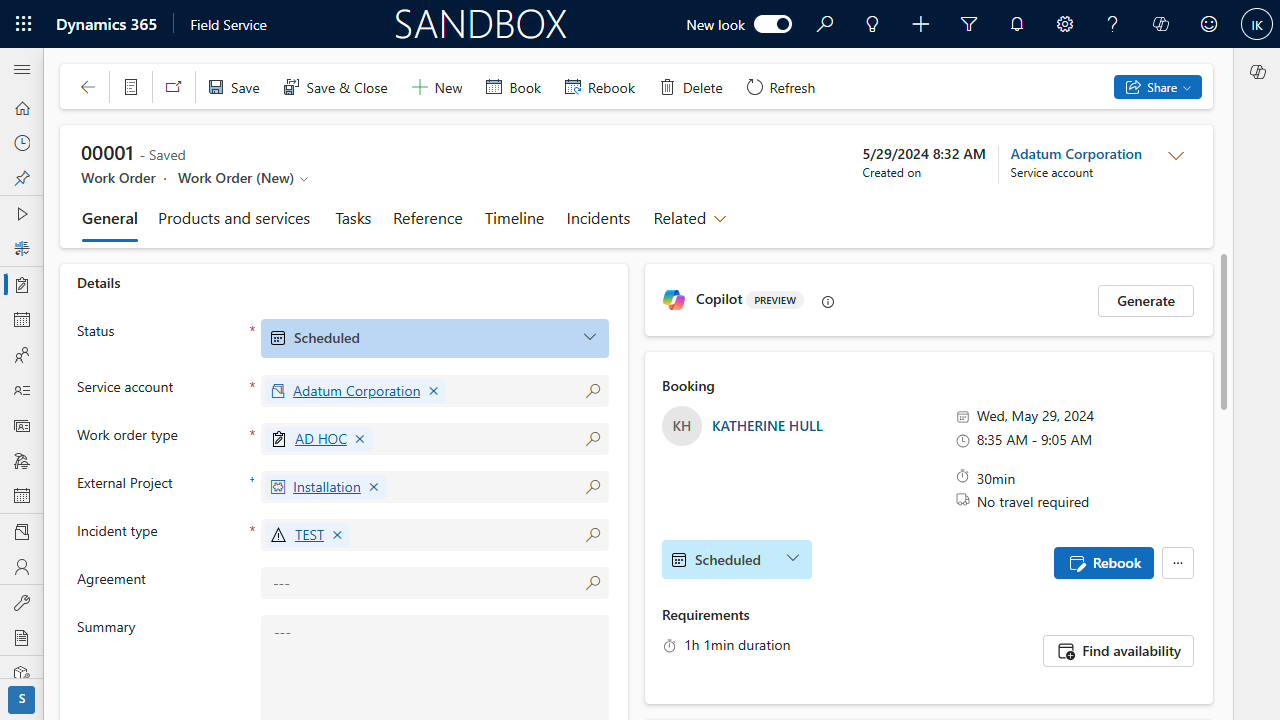Click Refresh in the command bar

coord(781,88)
